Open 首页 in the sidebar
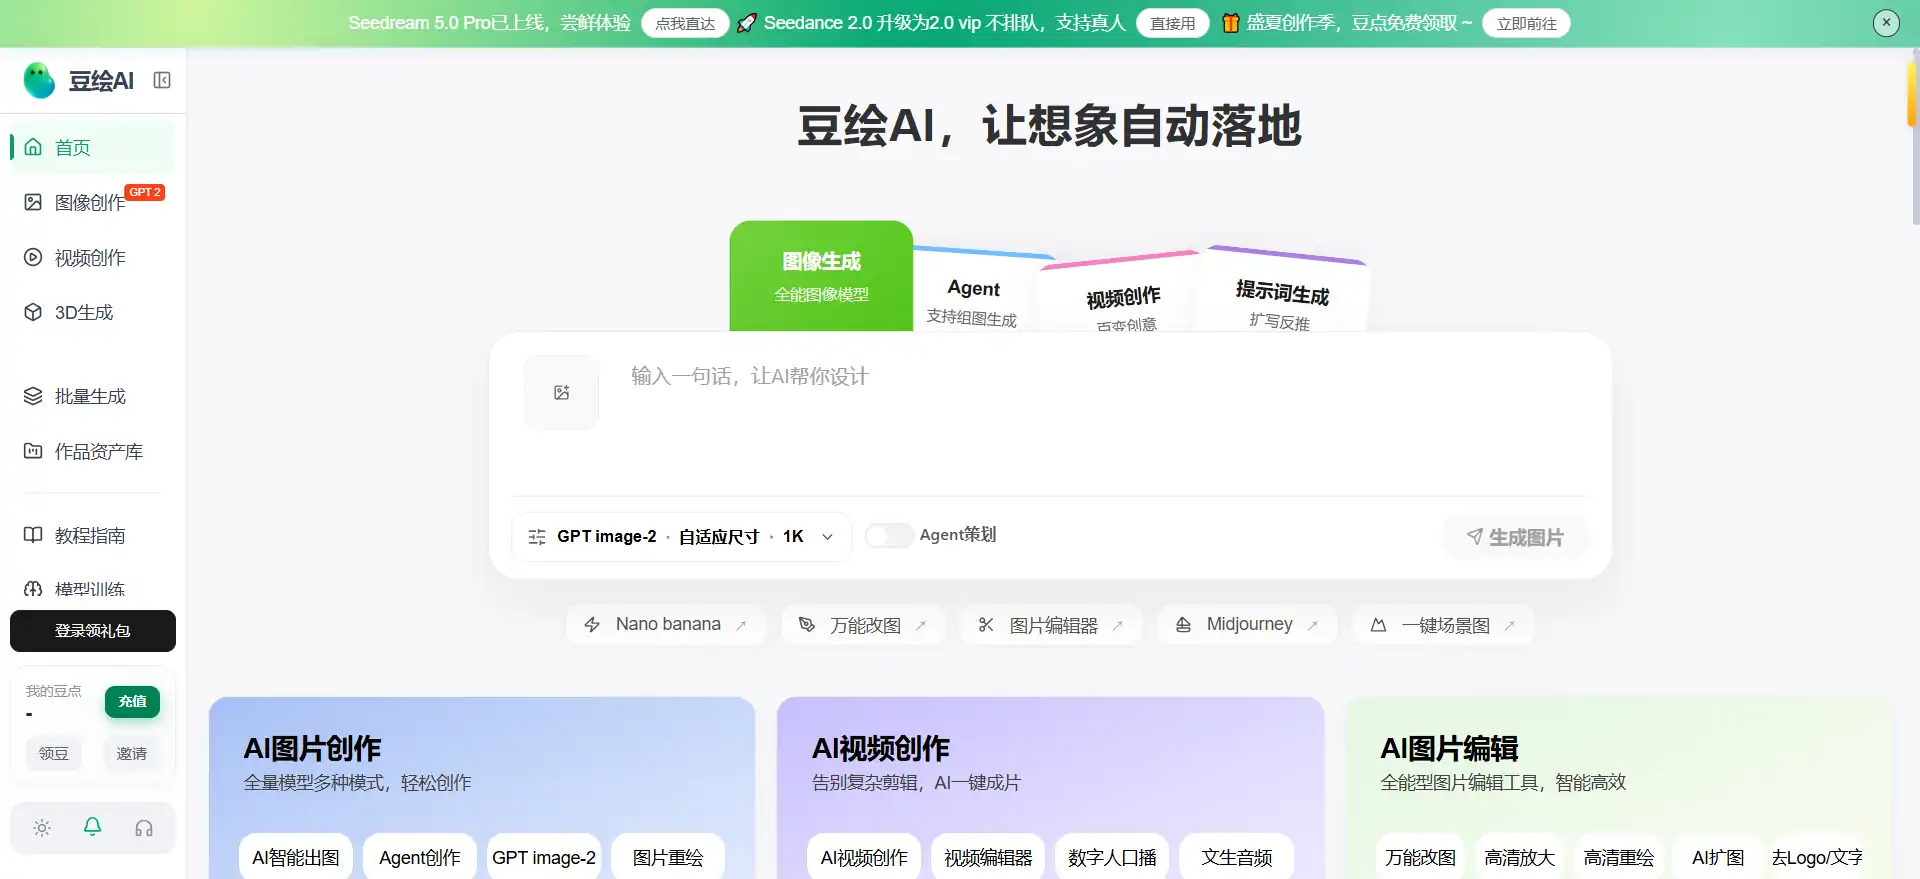 coord(92,147)
